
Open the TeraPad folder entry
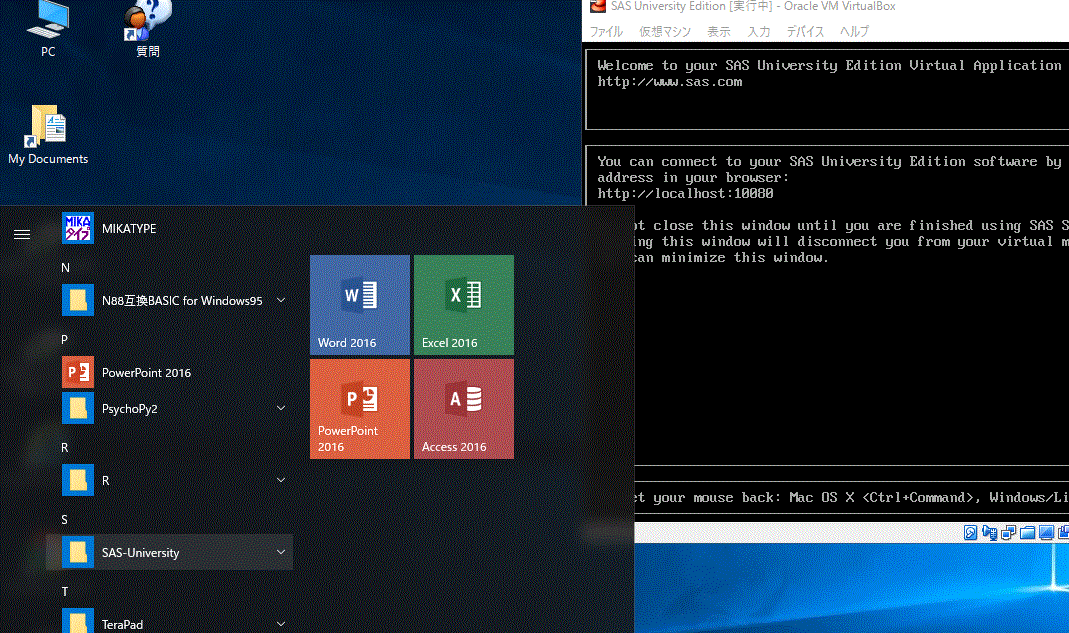click(170, 623)
